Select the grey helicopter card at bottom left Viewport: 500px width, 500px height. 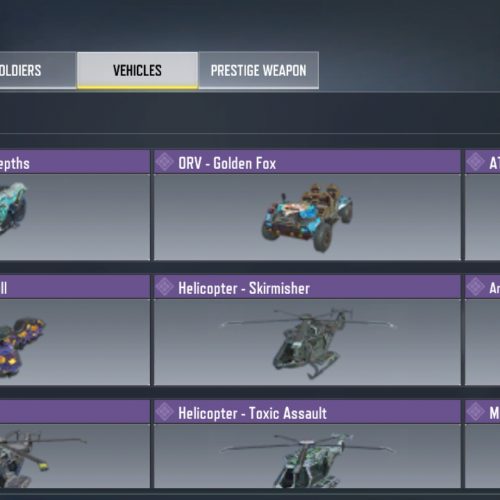75,444
